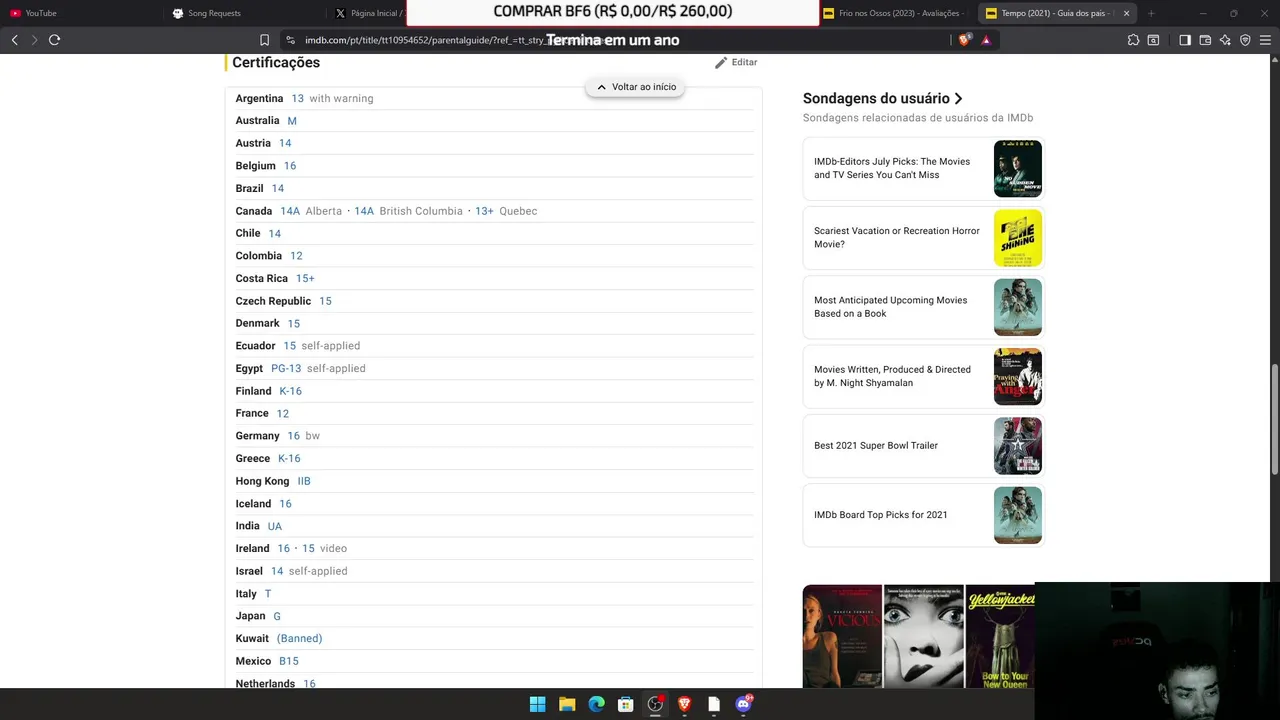Image resolution: width=1280 pixels, height=720 pixels.
Task: Click Costa Rica 15+ link
Action: click(305, 278)
